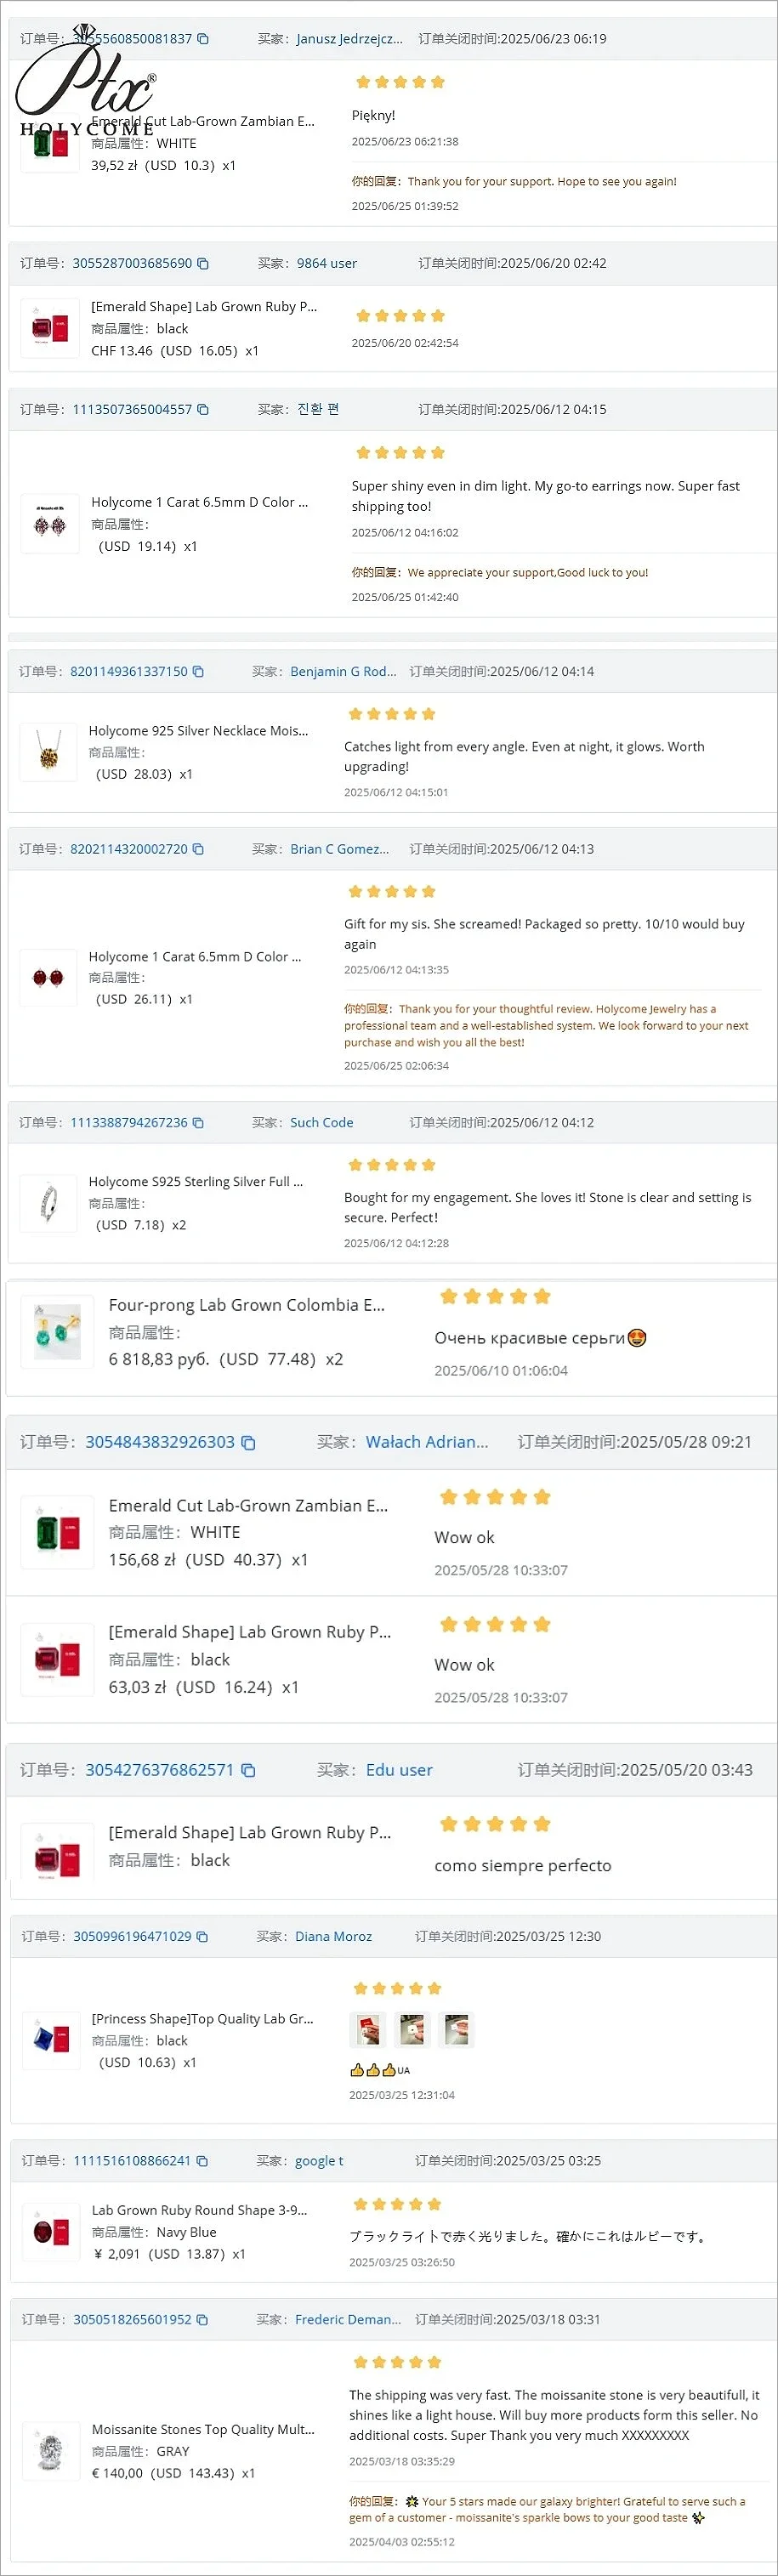Copy order number 8201149361337150 with its copy icon
This screenshot has width=778, height=2576.
(x=198, y=672)
